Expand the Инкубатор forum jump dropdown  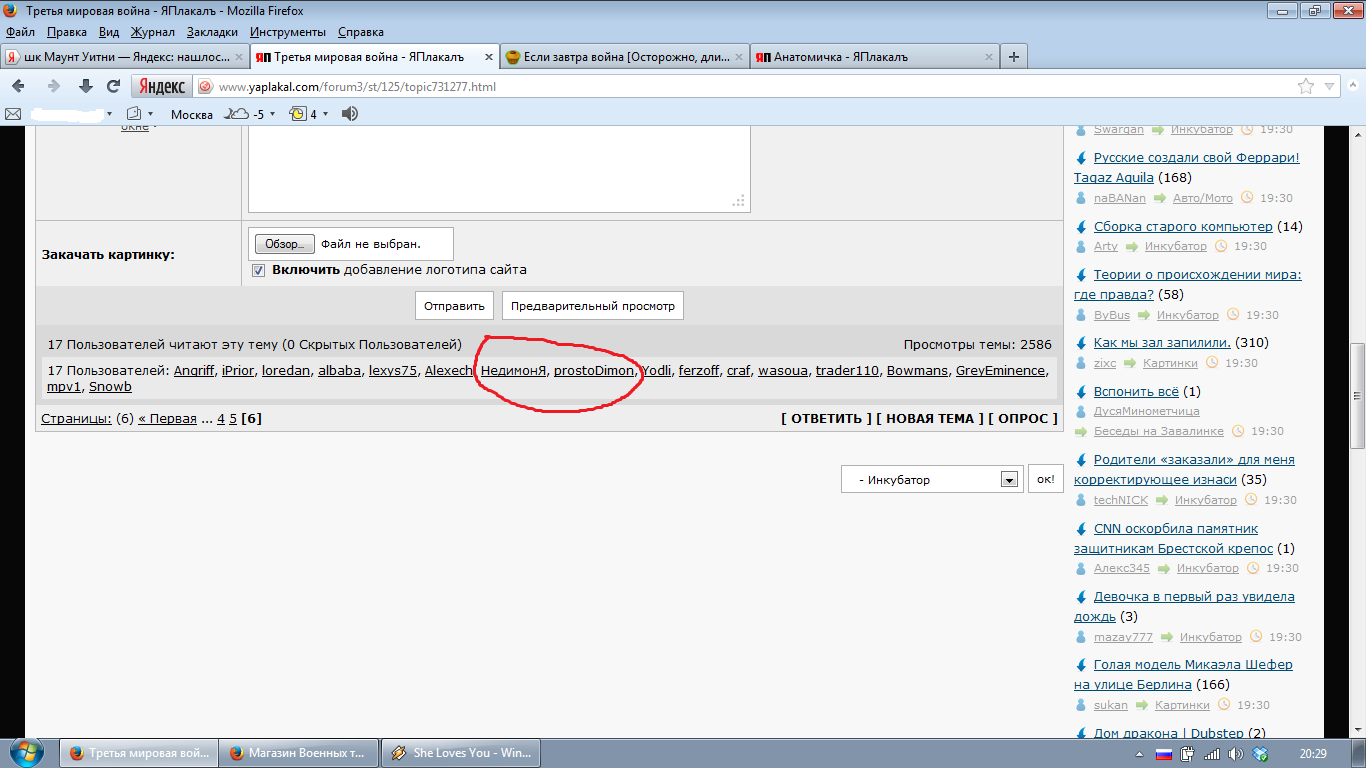(x=1009, y=480)
